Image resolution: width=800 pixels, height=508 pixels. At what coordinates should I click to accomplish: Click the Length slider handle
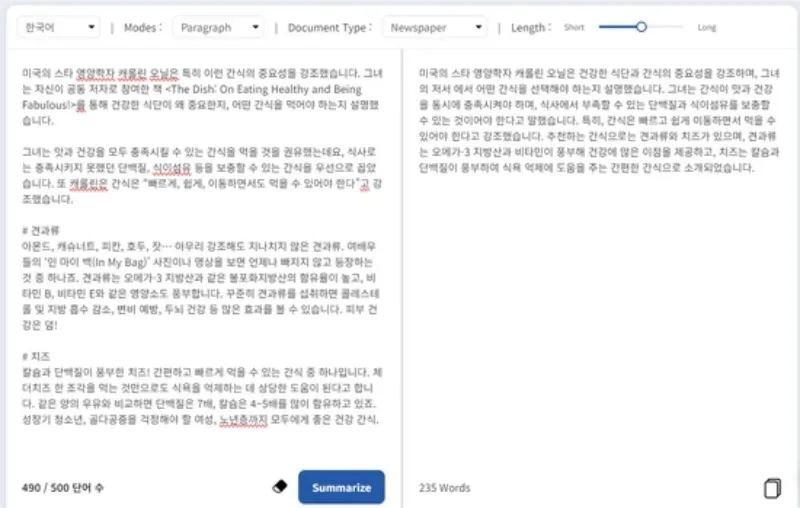pos(641,27)
